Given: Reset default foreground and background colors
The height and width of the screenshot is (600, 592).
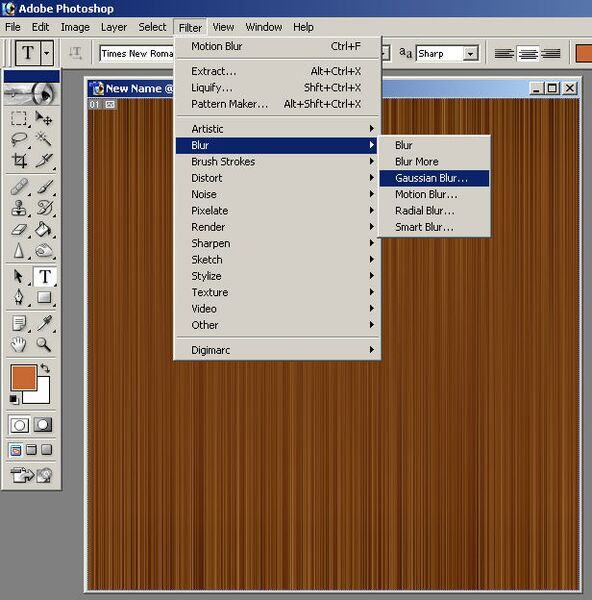Looking at the screenshot, I should [14, 399].
